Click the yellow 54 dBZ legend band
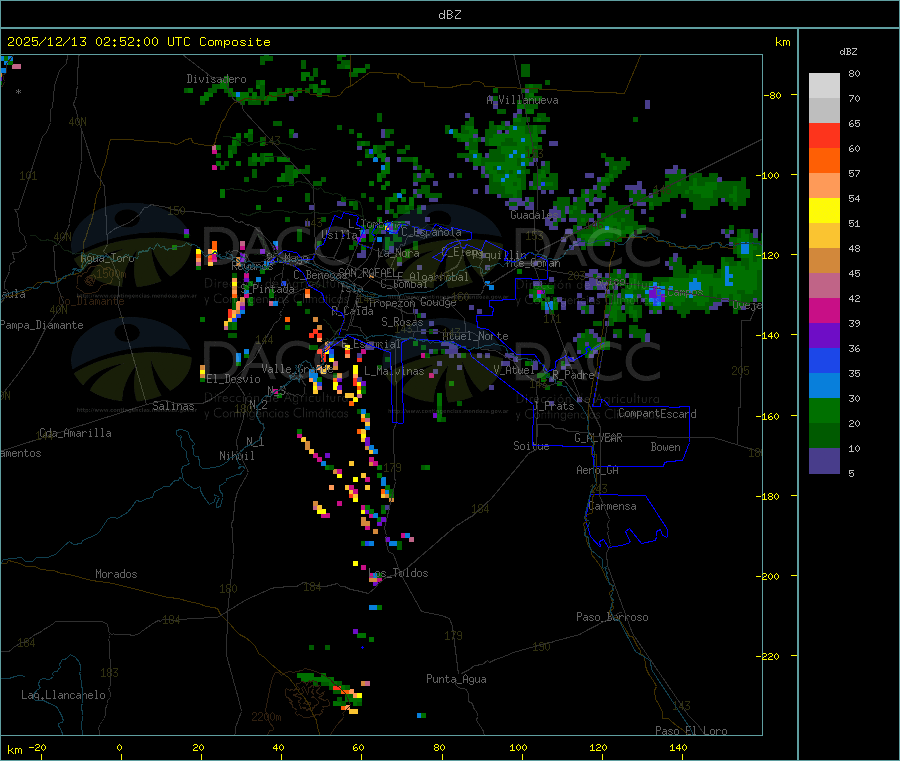900x761 pixels. (824, 211)
